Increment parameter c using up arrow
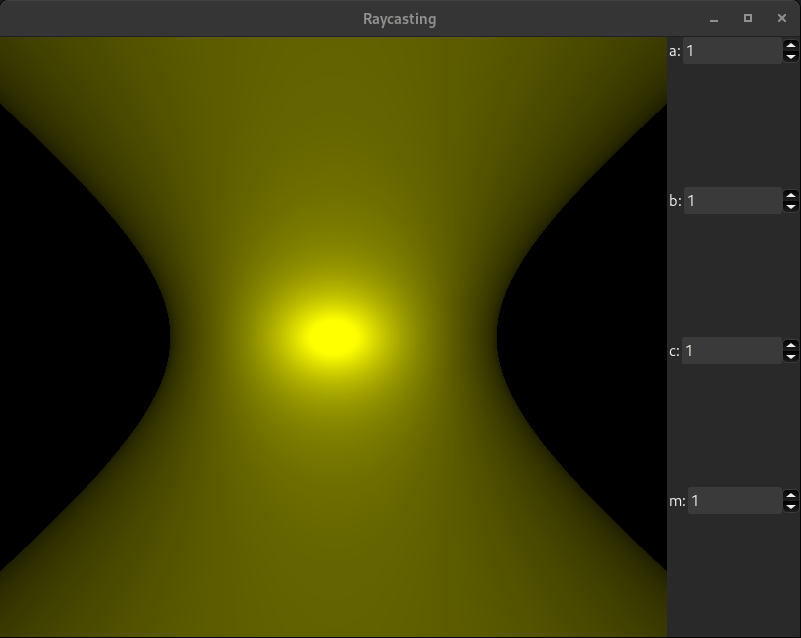801x638 pixels. 791,345
